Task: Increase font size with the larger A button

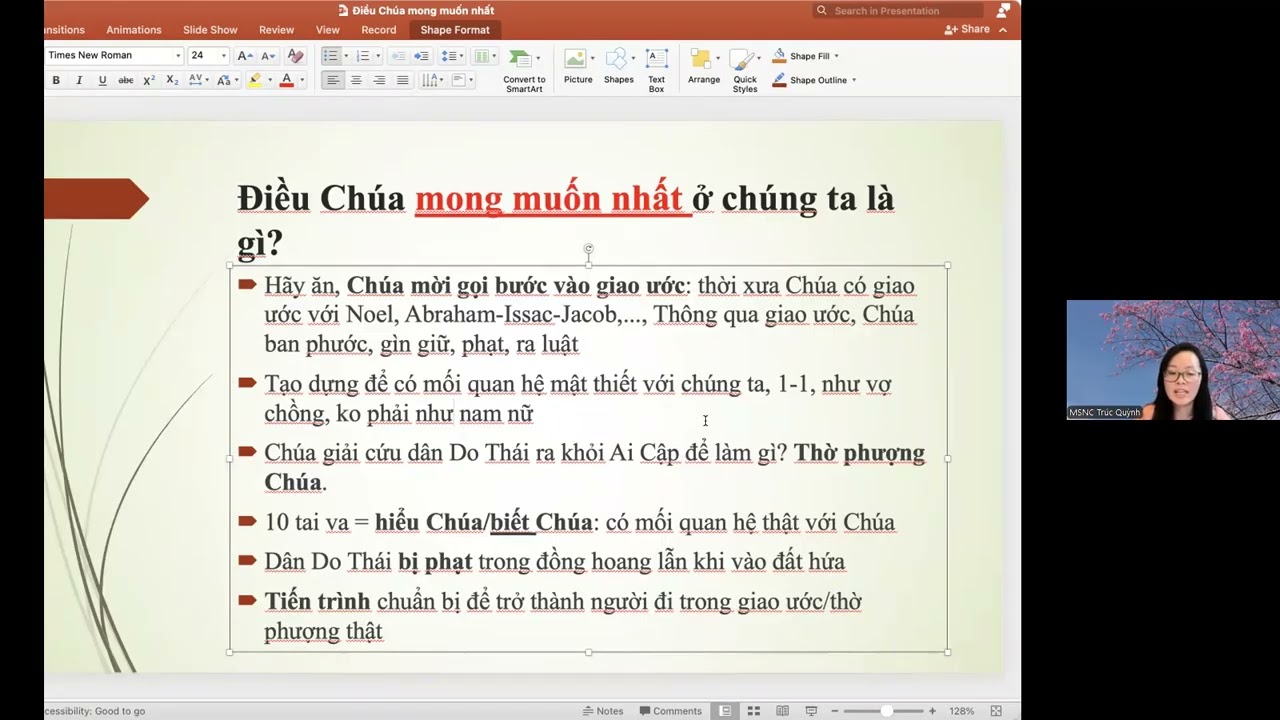Action: (245, 56)
